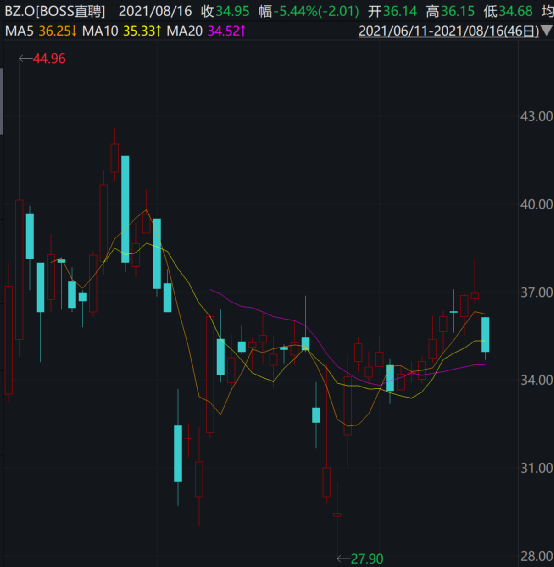This screenshot has height=567, width=554.
Task: Click the red candle with wick to 44.96
Action: pyautogui.click(x=19, y=269)
